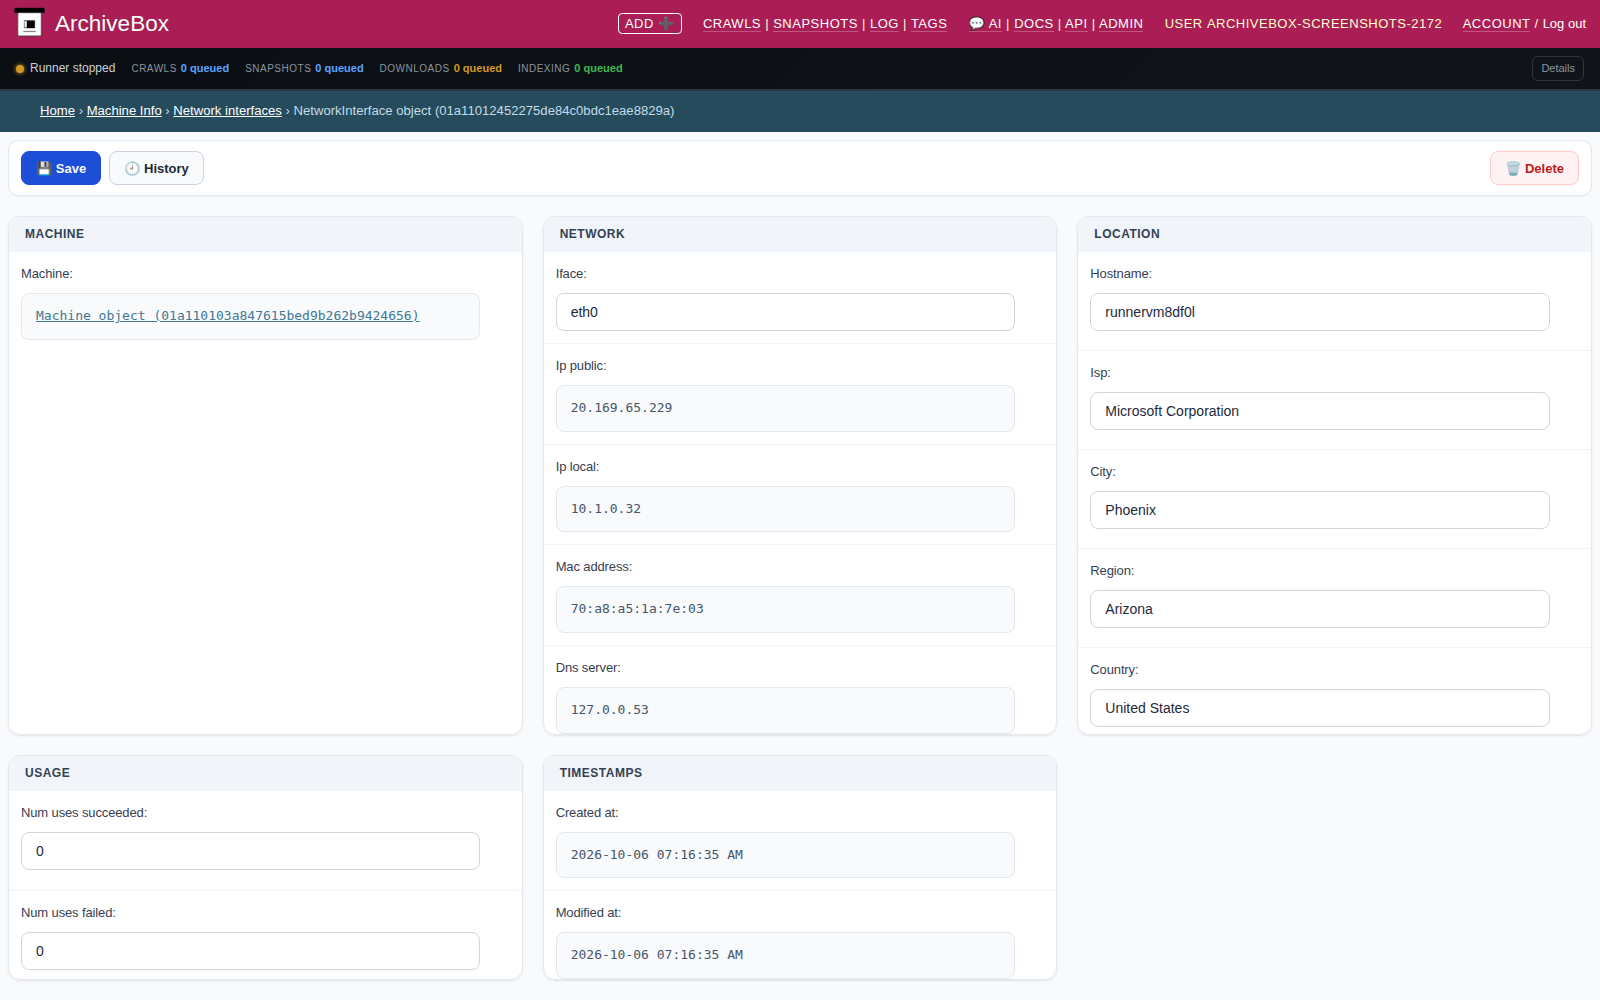Image resolution: width=1600 pixels, height=1000 pixels.
Task: Edit the City field Phoenix
Action: [1319, 510]
